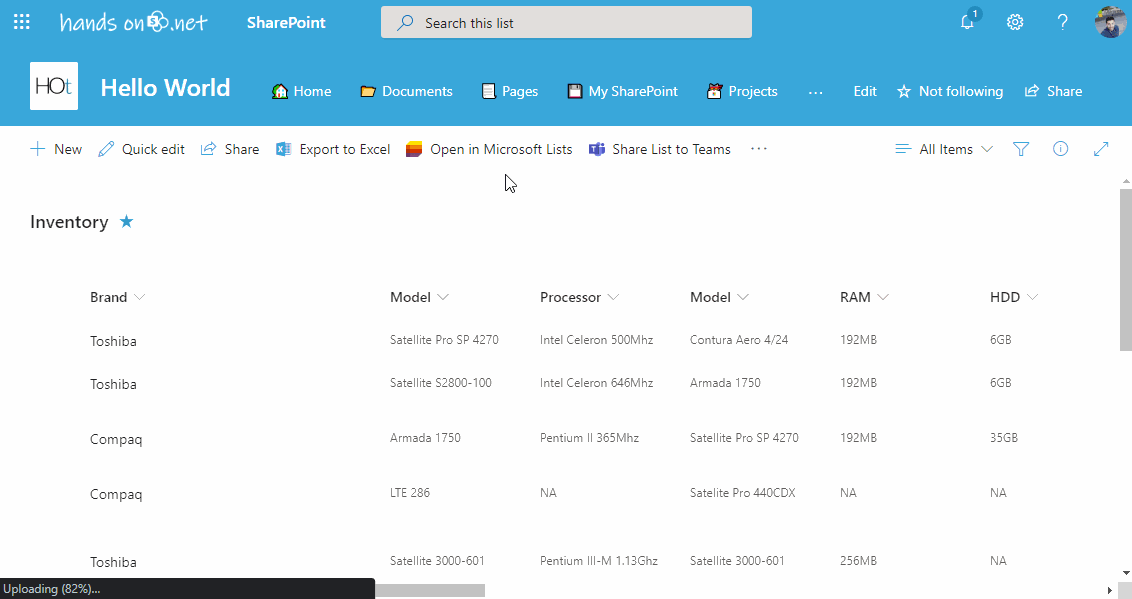Select cell Pentium II 365Mhz
Image resolution: width=1132 pixels, height=599 pixels.
tap(589, 438)
